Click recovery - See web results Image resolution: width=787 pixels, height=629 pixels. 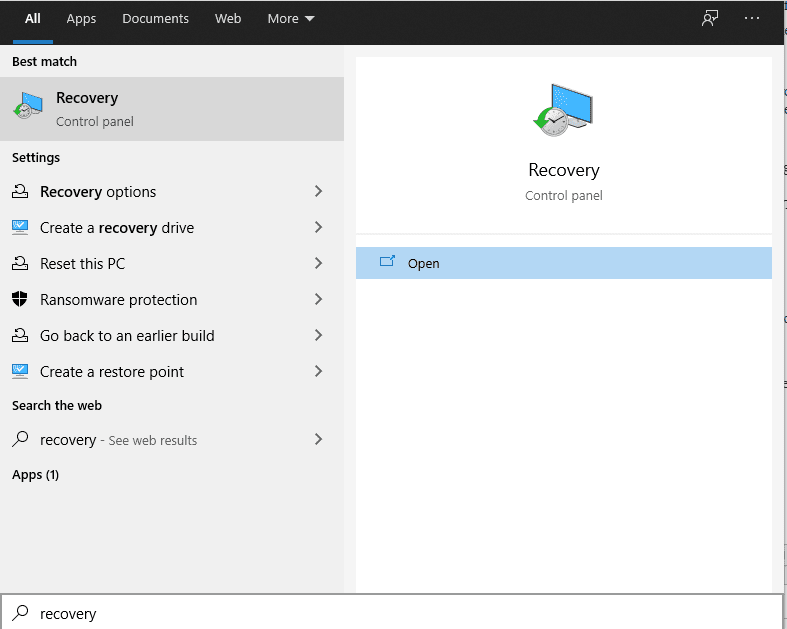pyautogui.click(x=172, y=439)
